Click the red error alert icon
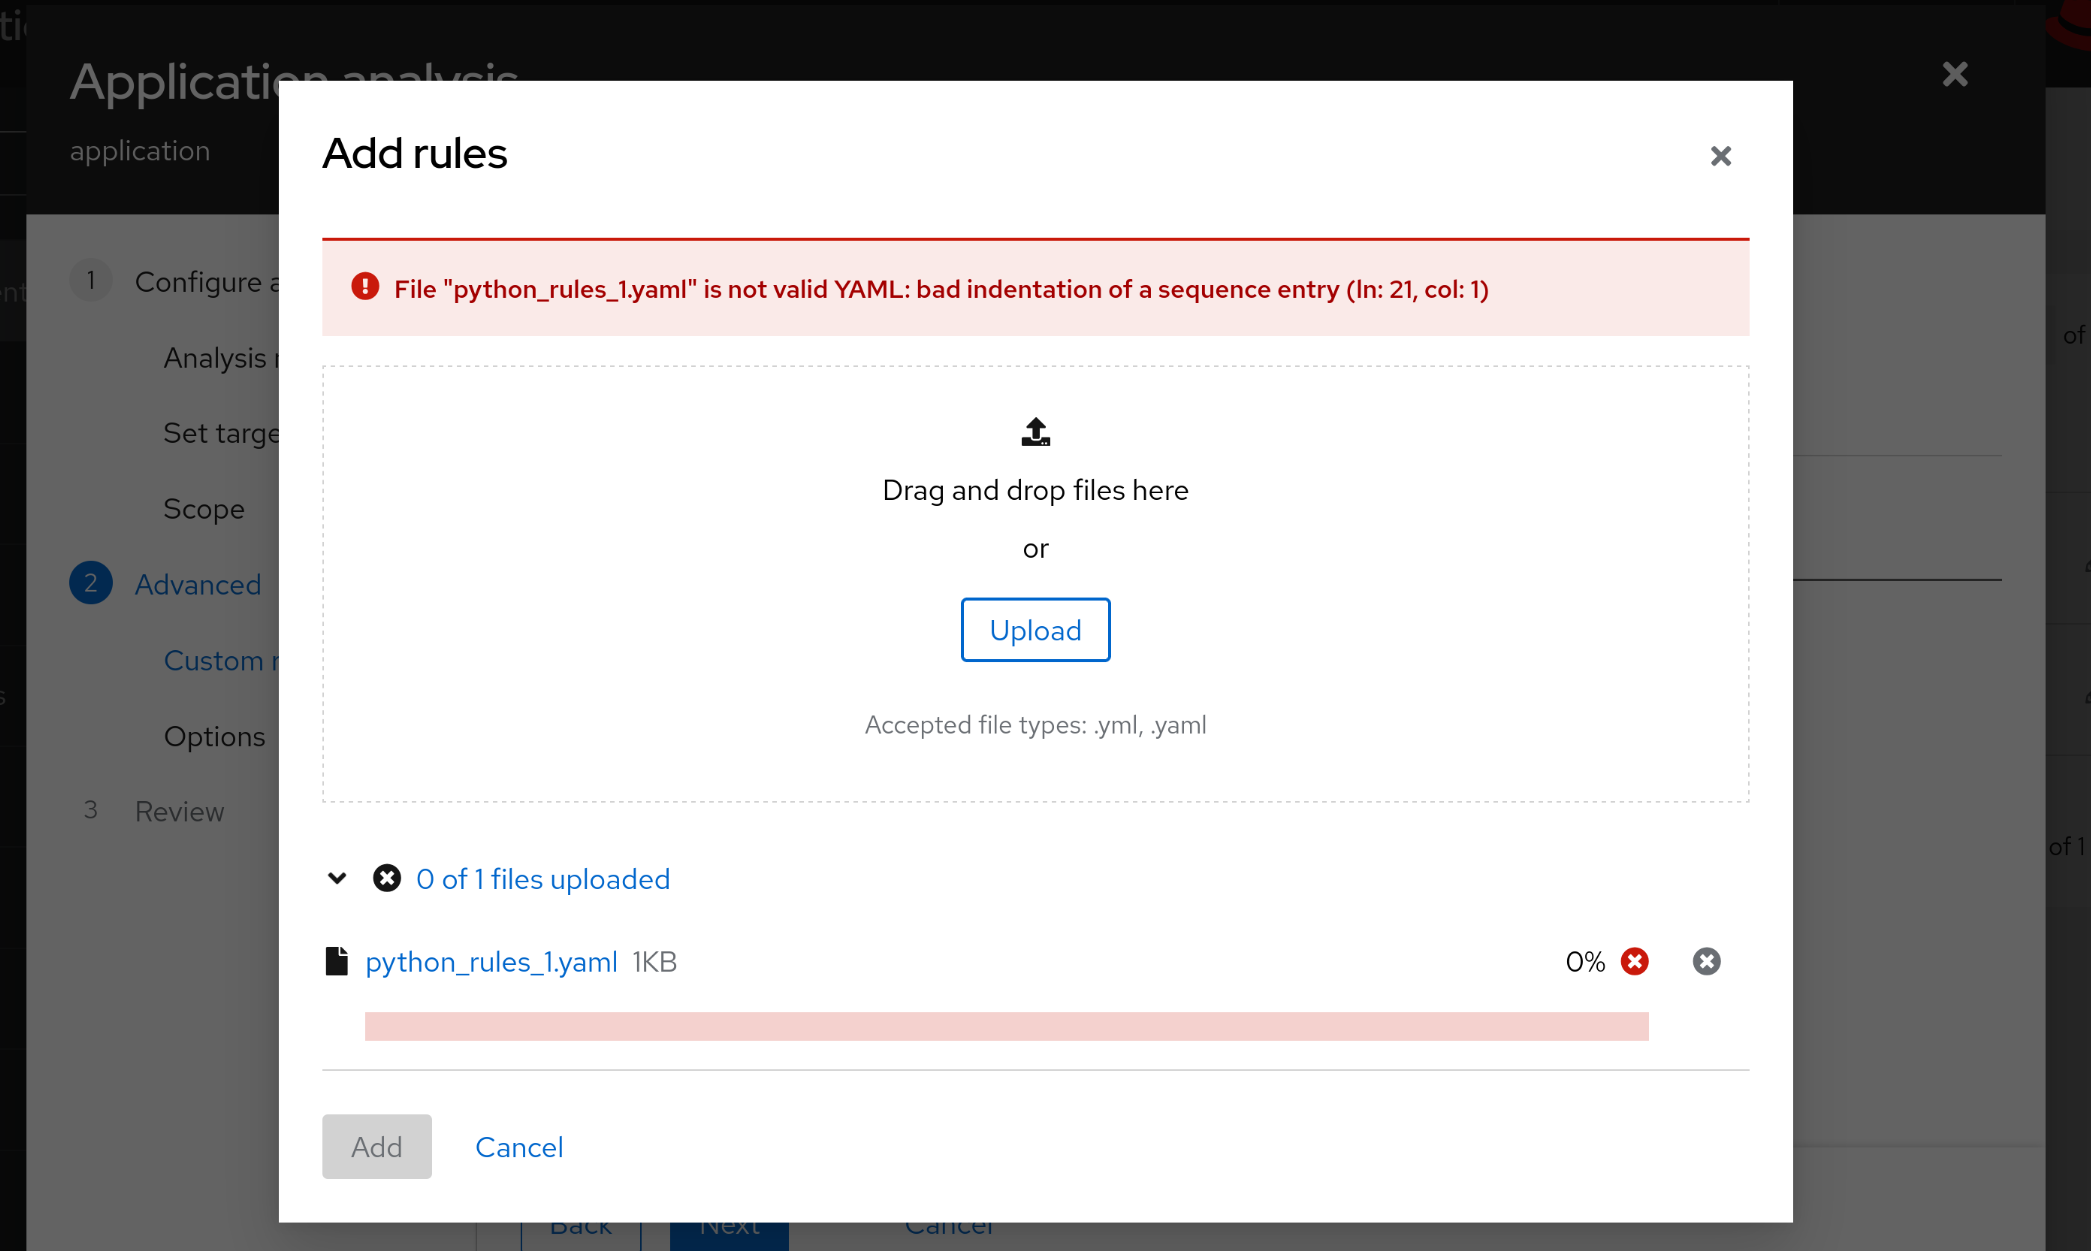This screenshot has height=1251, width=2091. click(365, 287)
